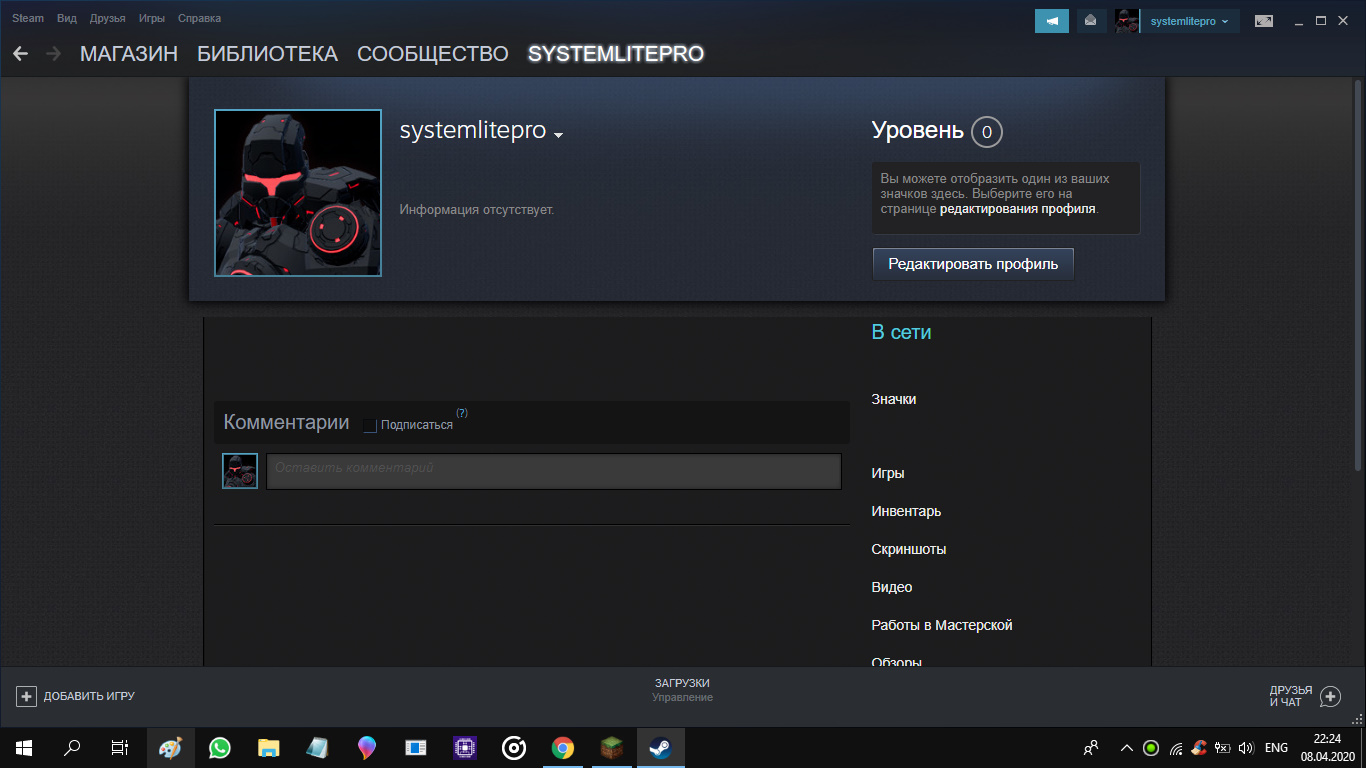Focus the Оставить комментарий field
Image resolution: width=1366 pixels, height=768 pixels.
tap(554, 471)
